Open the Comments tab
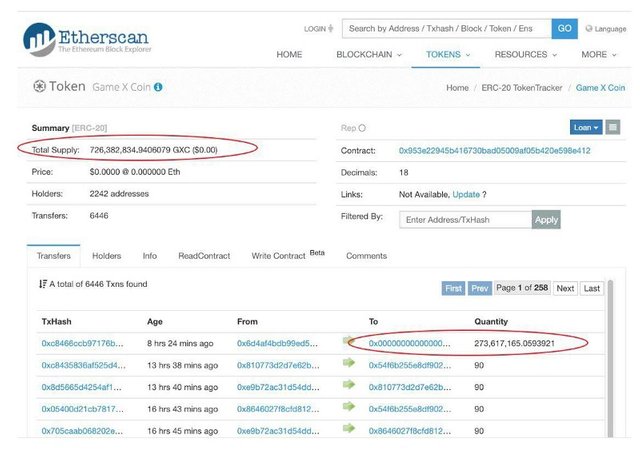Screen dimensions: 640x450 366,256
